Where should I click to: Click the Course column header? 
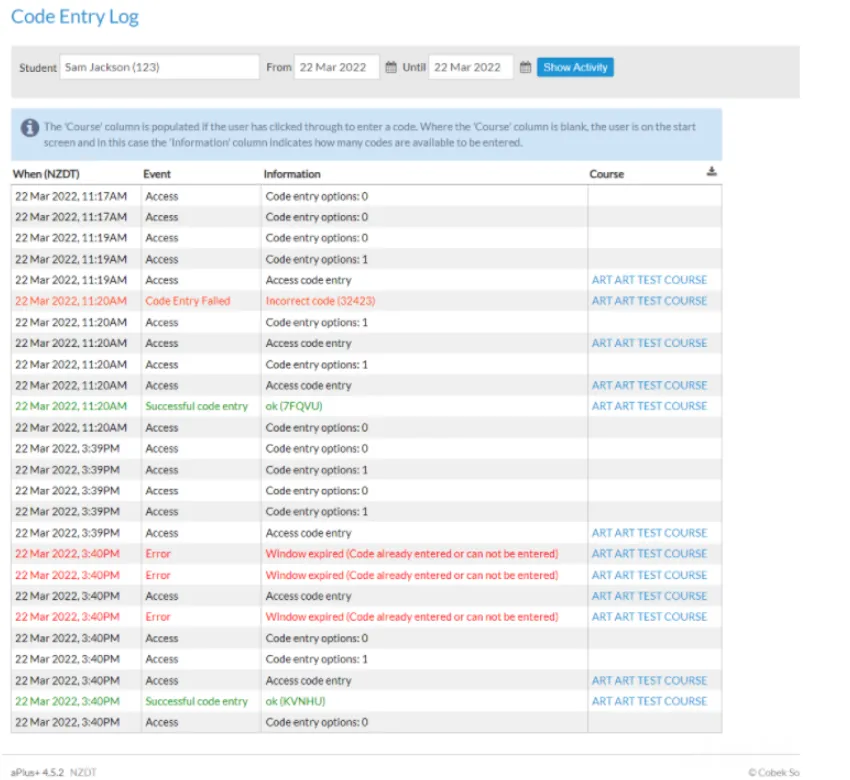[607, 174]
